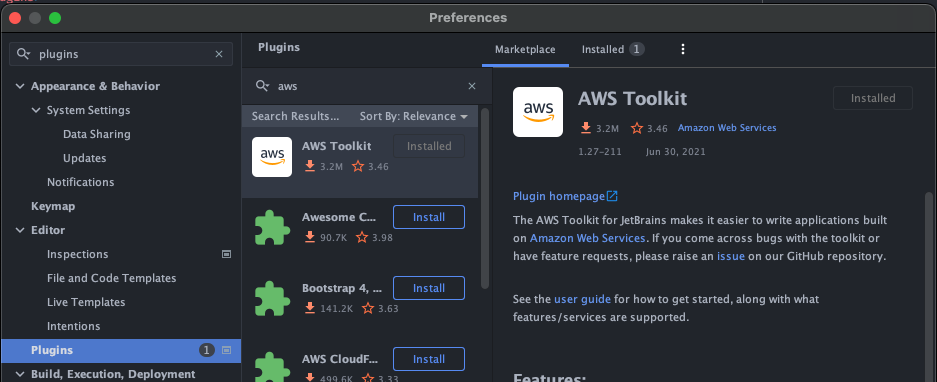
Task: Collapse the System Settings subsection
Action: [x=36, y=111]
